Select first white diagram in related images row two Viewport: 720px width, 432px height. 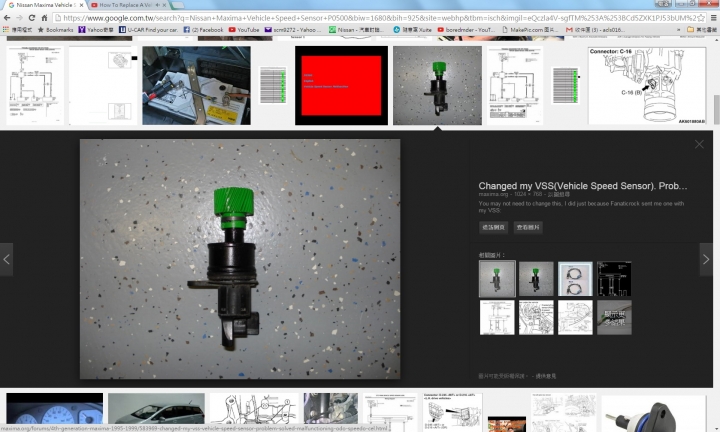click(497, 318)
